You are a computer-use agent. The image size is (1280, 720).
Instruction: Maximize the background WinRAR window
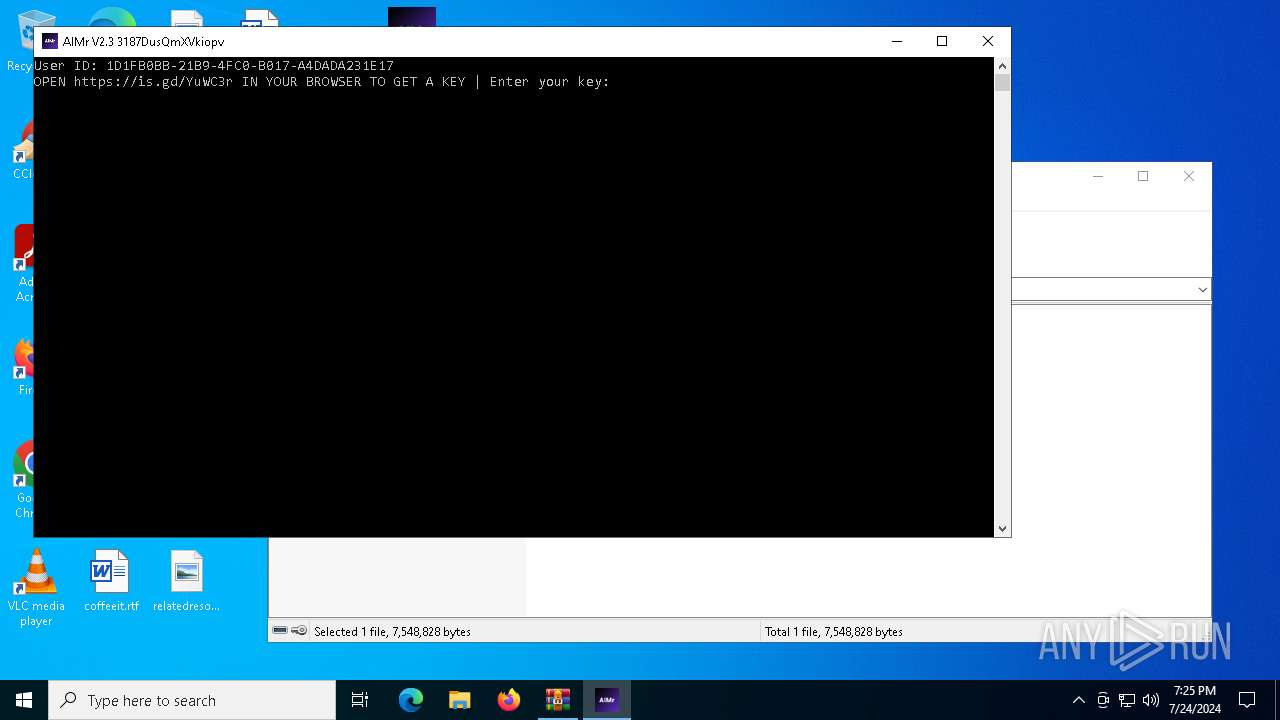1143,176
